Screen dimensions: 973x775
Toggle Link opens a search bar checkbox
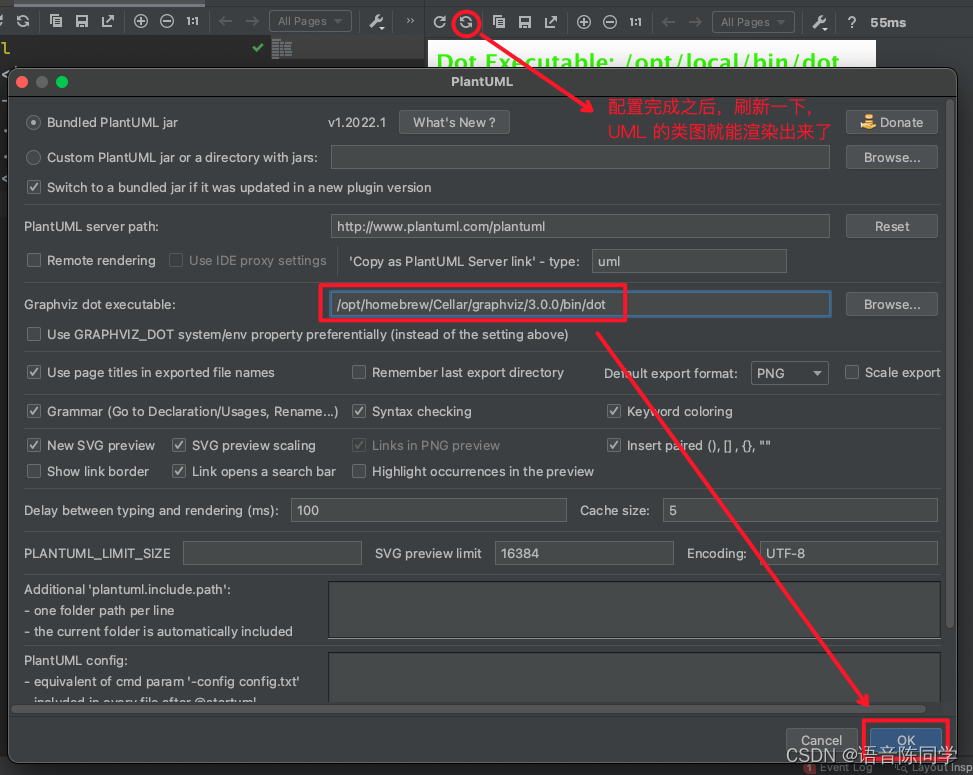tap(179, 472)
